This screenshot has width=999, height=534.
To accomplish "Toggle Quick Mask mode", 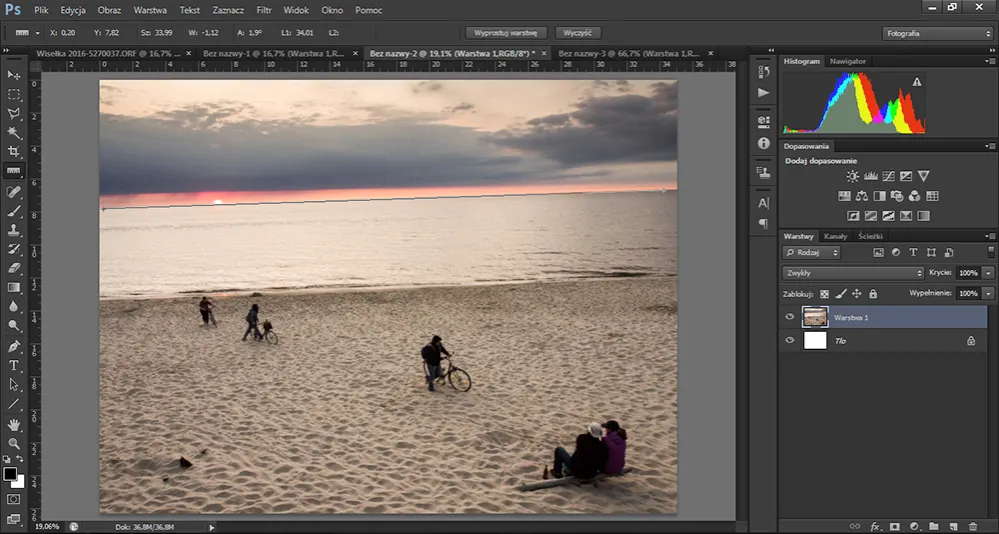I will (x=13, y=500).
